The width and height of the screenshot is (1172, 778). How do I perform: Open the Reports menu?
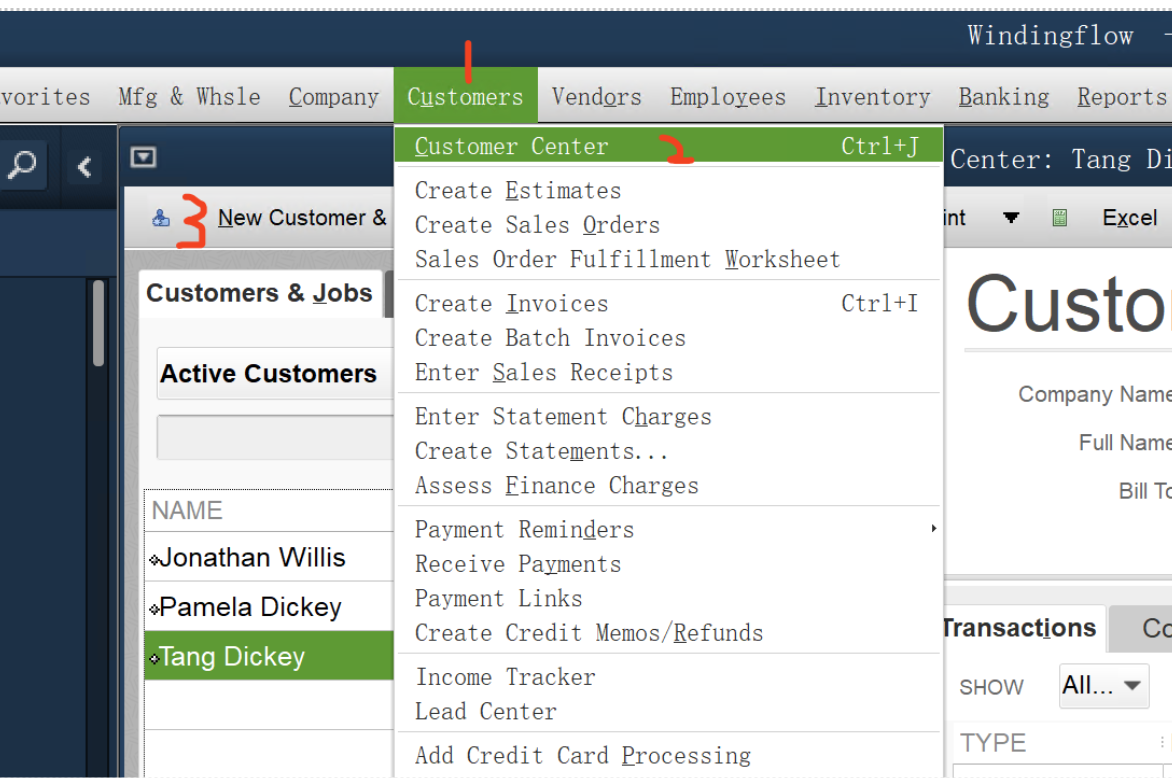coord(1121,96)
